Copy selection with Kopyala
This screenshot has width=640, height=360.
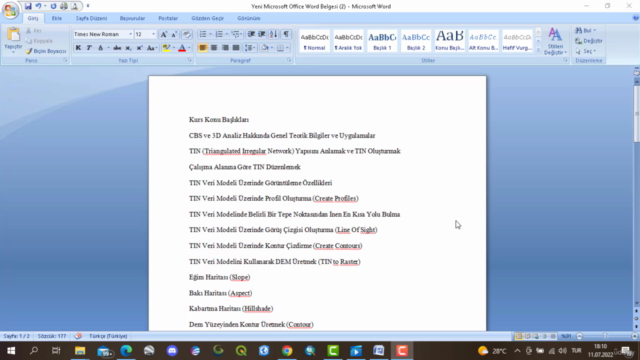coord(39,41)
